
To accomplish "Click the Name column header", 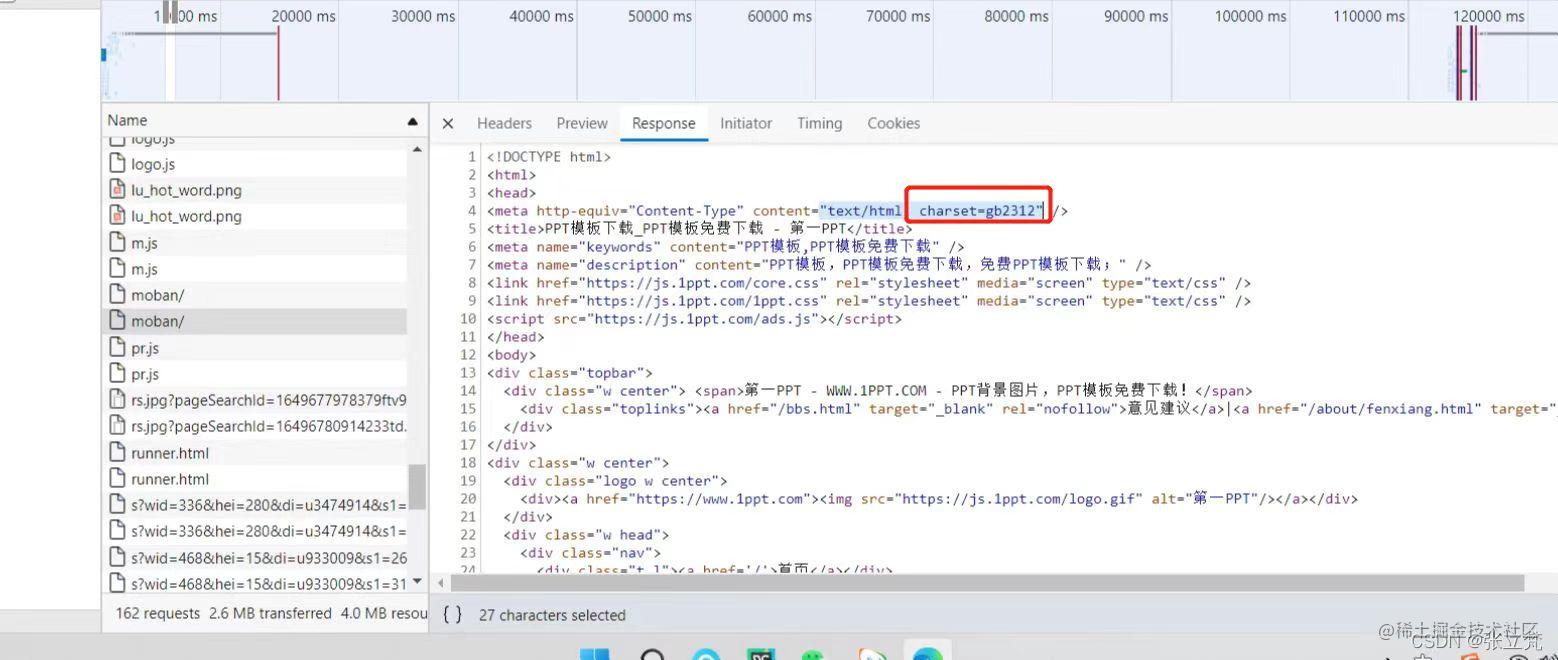I will 264,120.
